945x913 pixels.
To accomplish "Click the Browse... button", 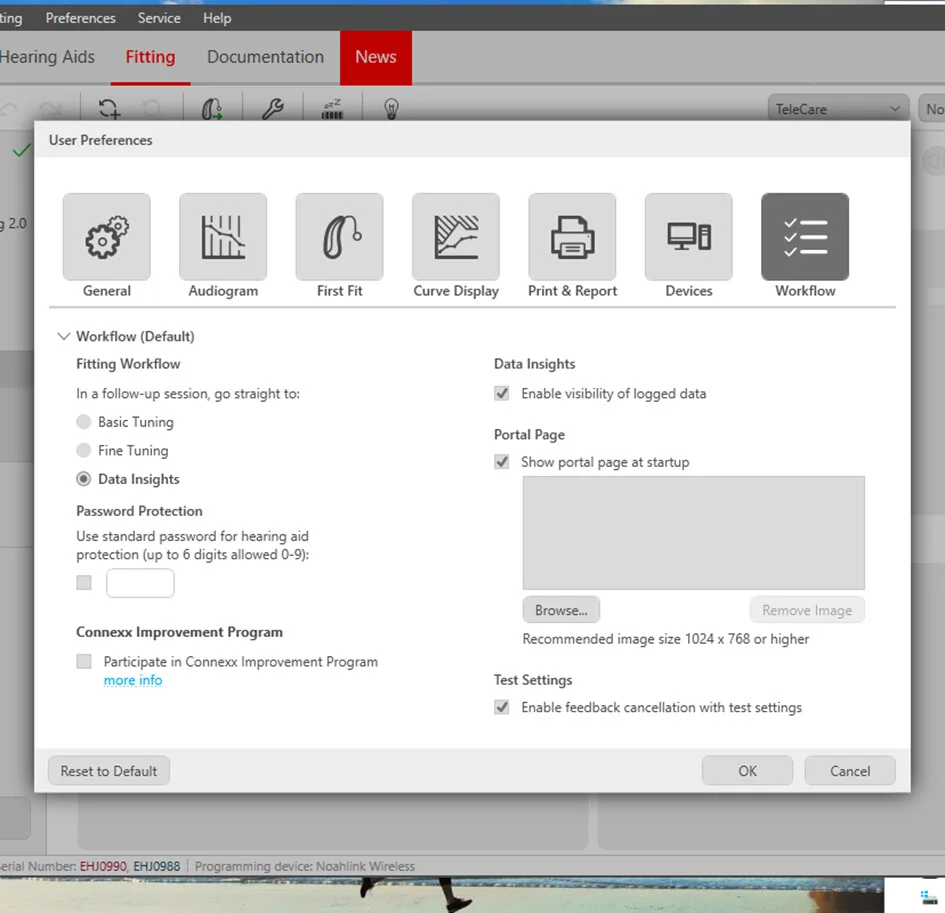I will coord(561,610).
